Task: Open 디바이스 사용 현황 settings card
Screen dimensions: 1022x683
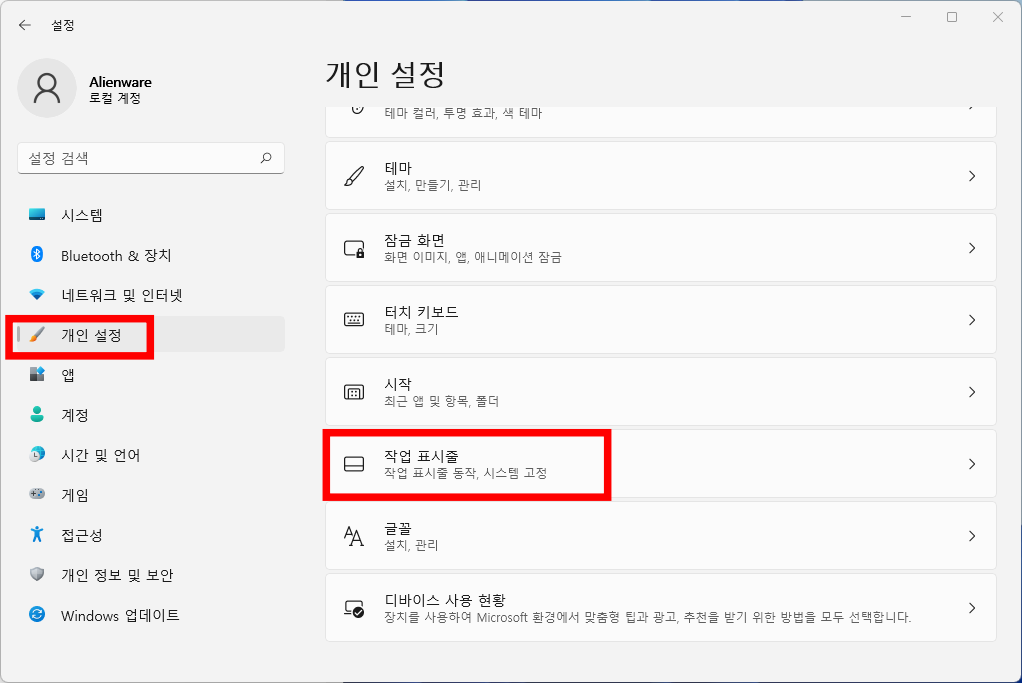Action: point(661,608)
